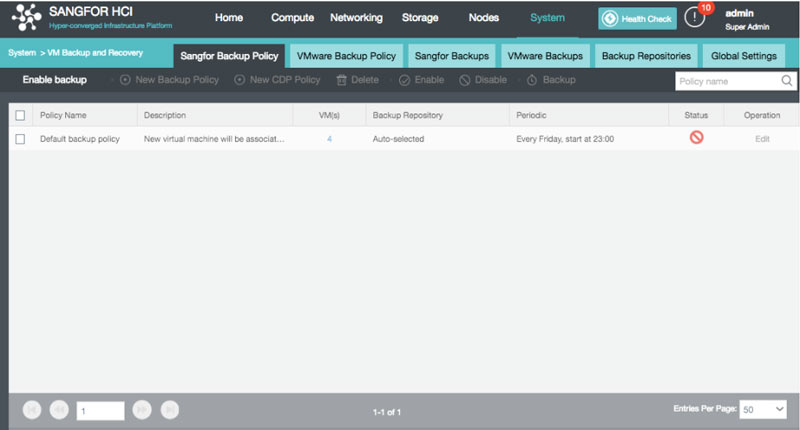Open the System menu

[547, 18]
